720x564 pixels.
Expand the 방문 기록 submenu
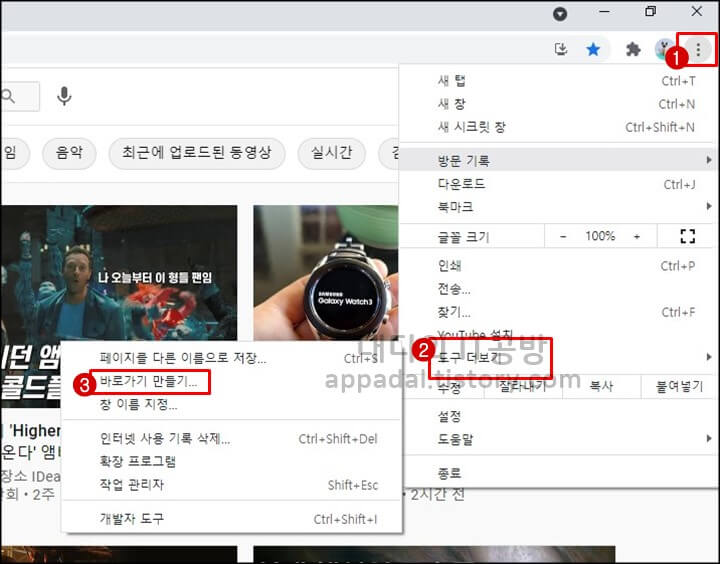pos(557,160)
